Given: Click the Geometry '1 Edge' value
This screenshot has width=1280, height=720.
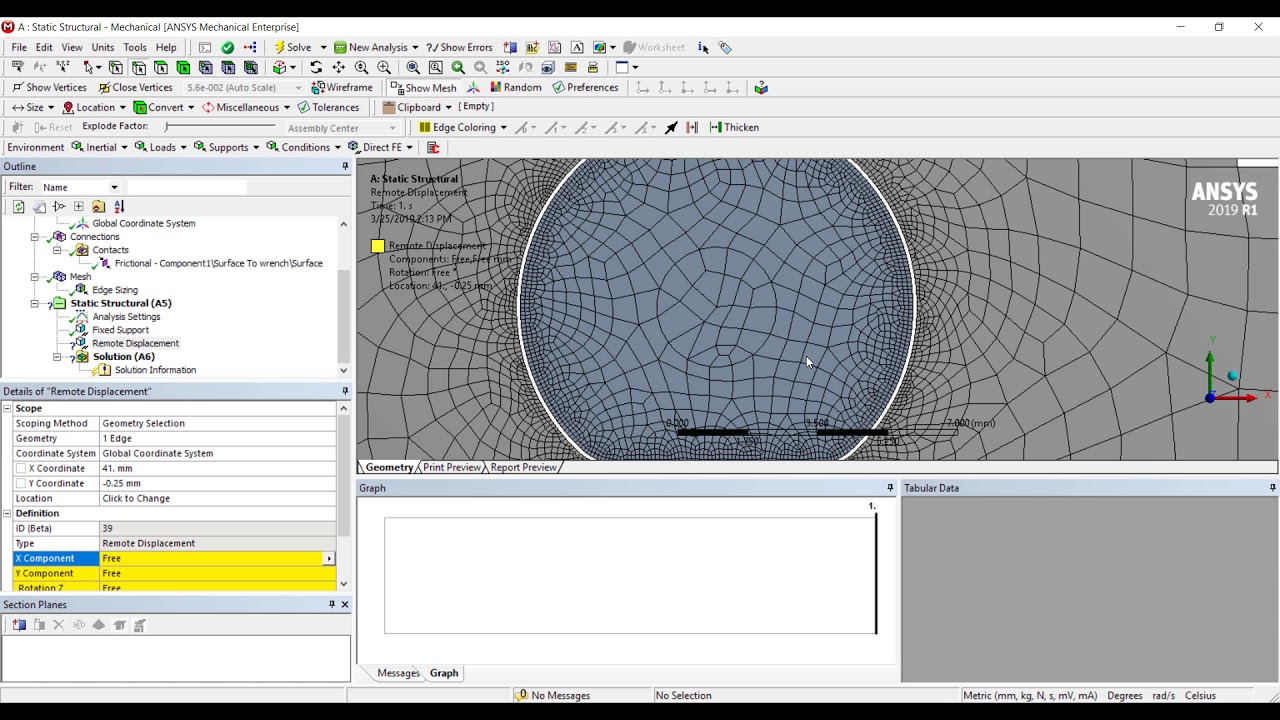Looking at the screenshot, I should (217, 438).
